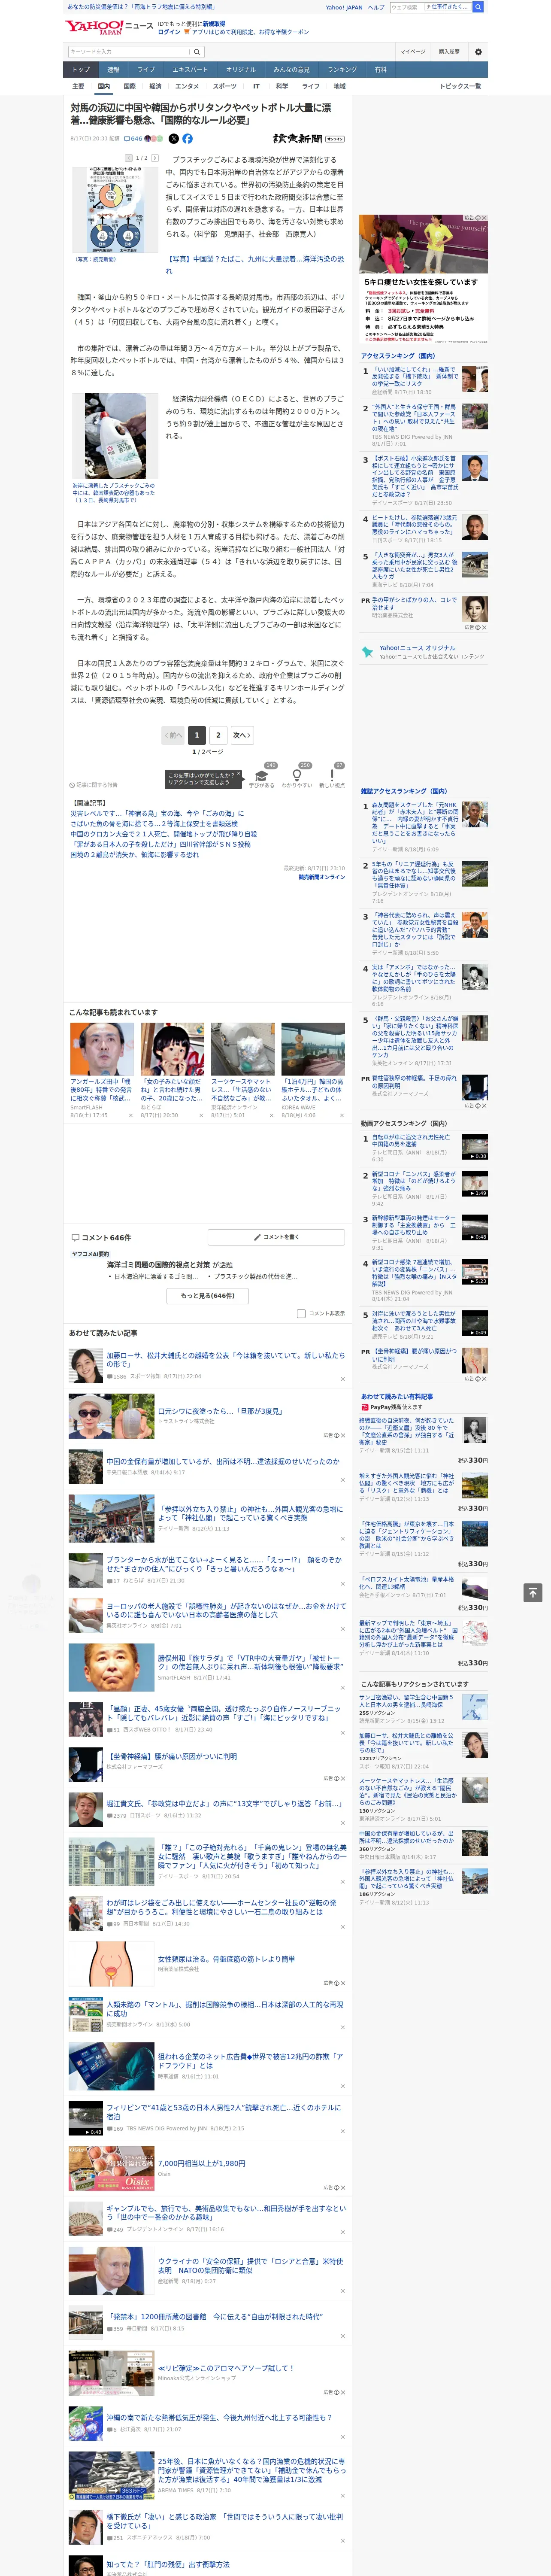
Task: Select the '速報' main tab
Action: 113,70
